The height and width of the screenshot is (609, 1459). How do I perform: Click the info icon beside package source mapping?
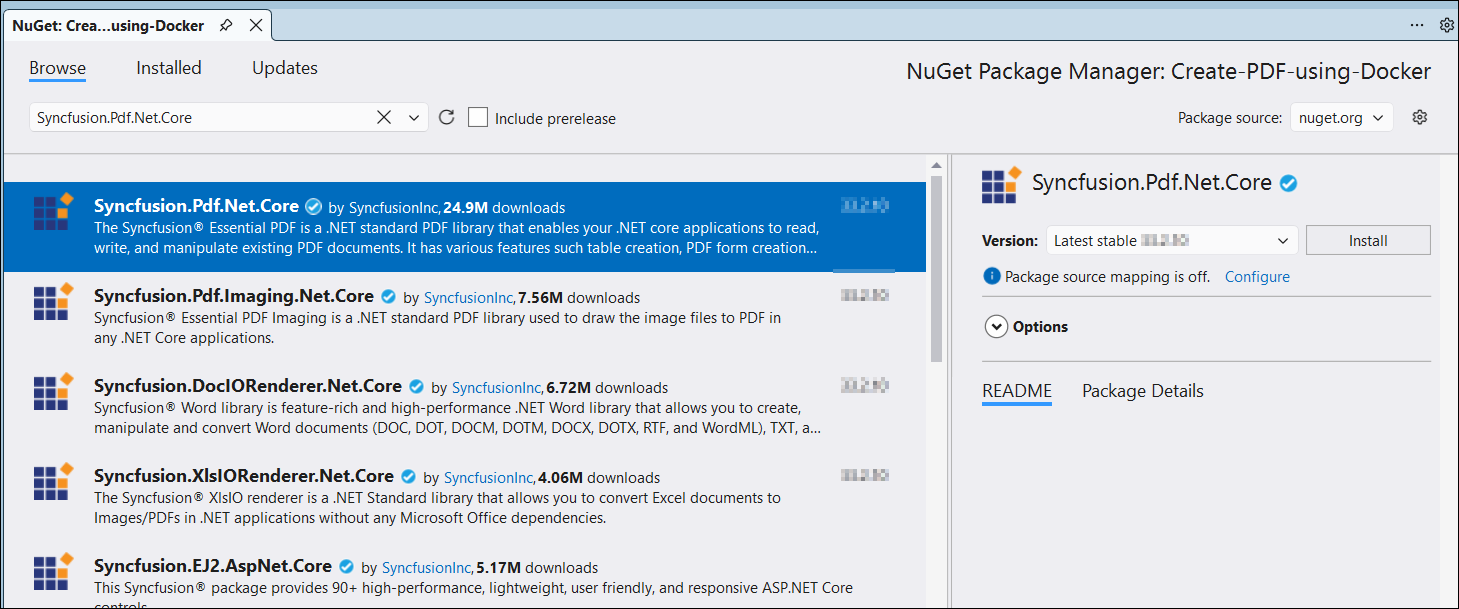(x=992, y=277)
